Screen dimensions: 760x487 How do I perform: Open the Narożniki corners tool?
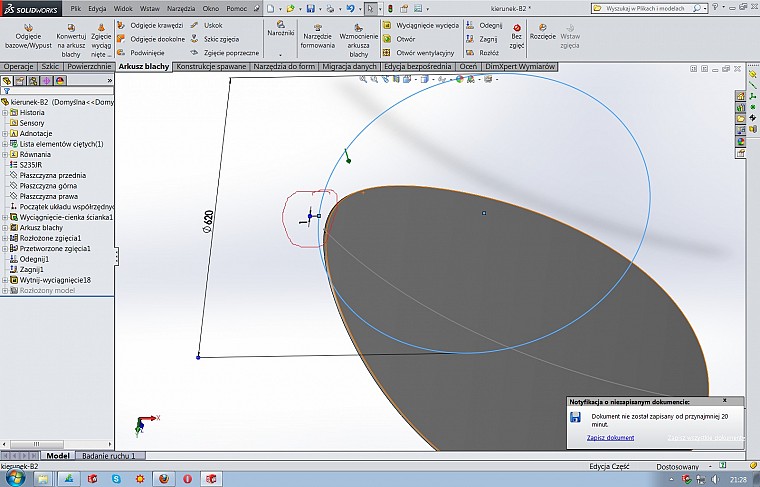tap(281, 28)
